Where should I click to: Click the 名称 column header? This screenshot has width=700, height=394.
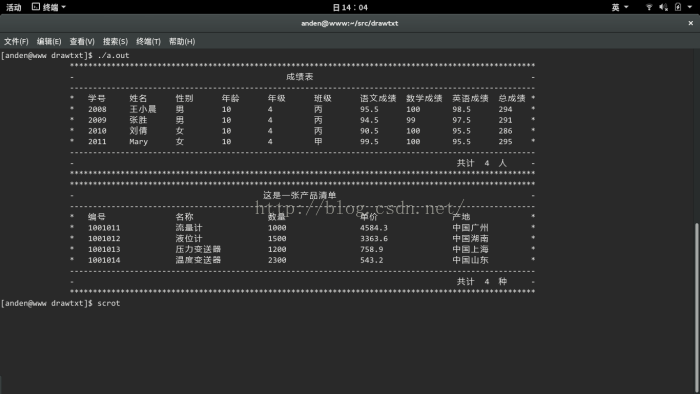point(184,217)
